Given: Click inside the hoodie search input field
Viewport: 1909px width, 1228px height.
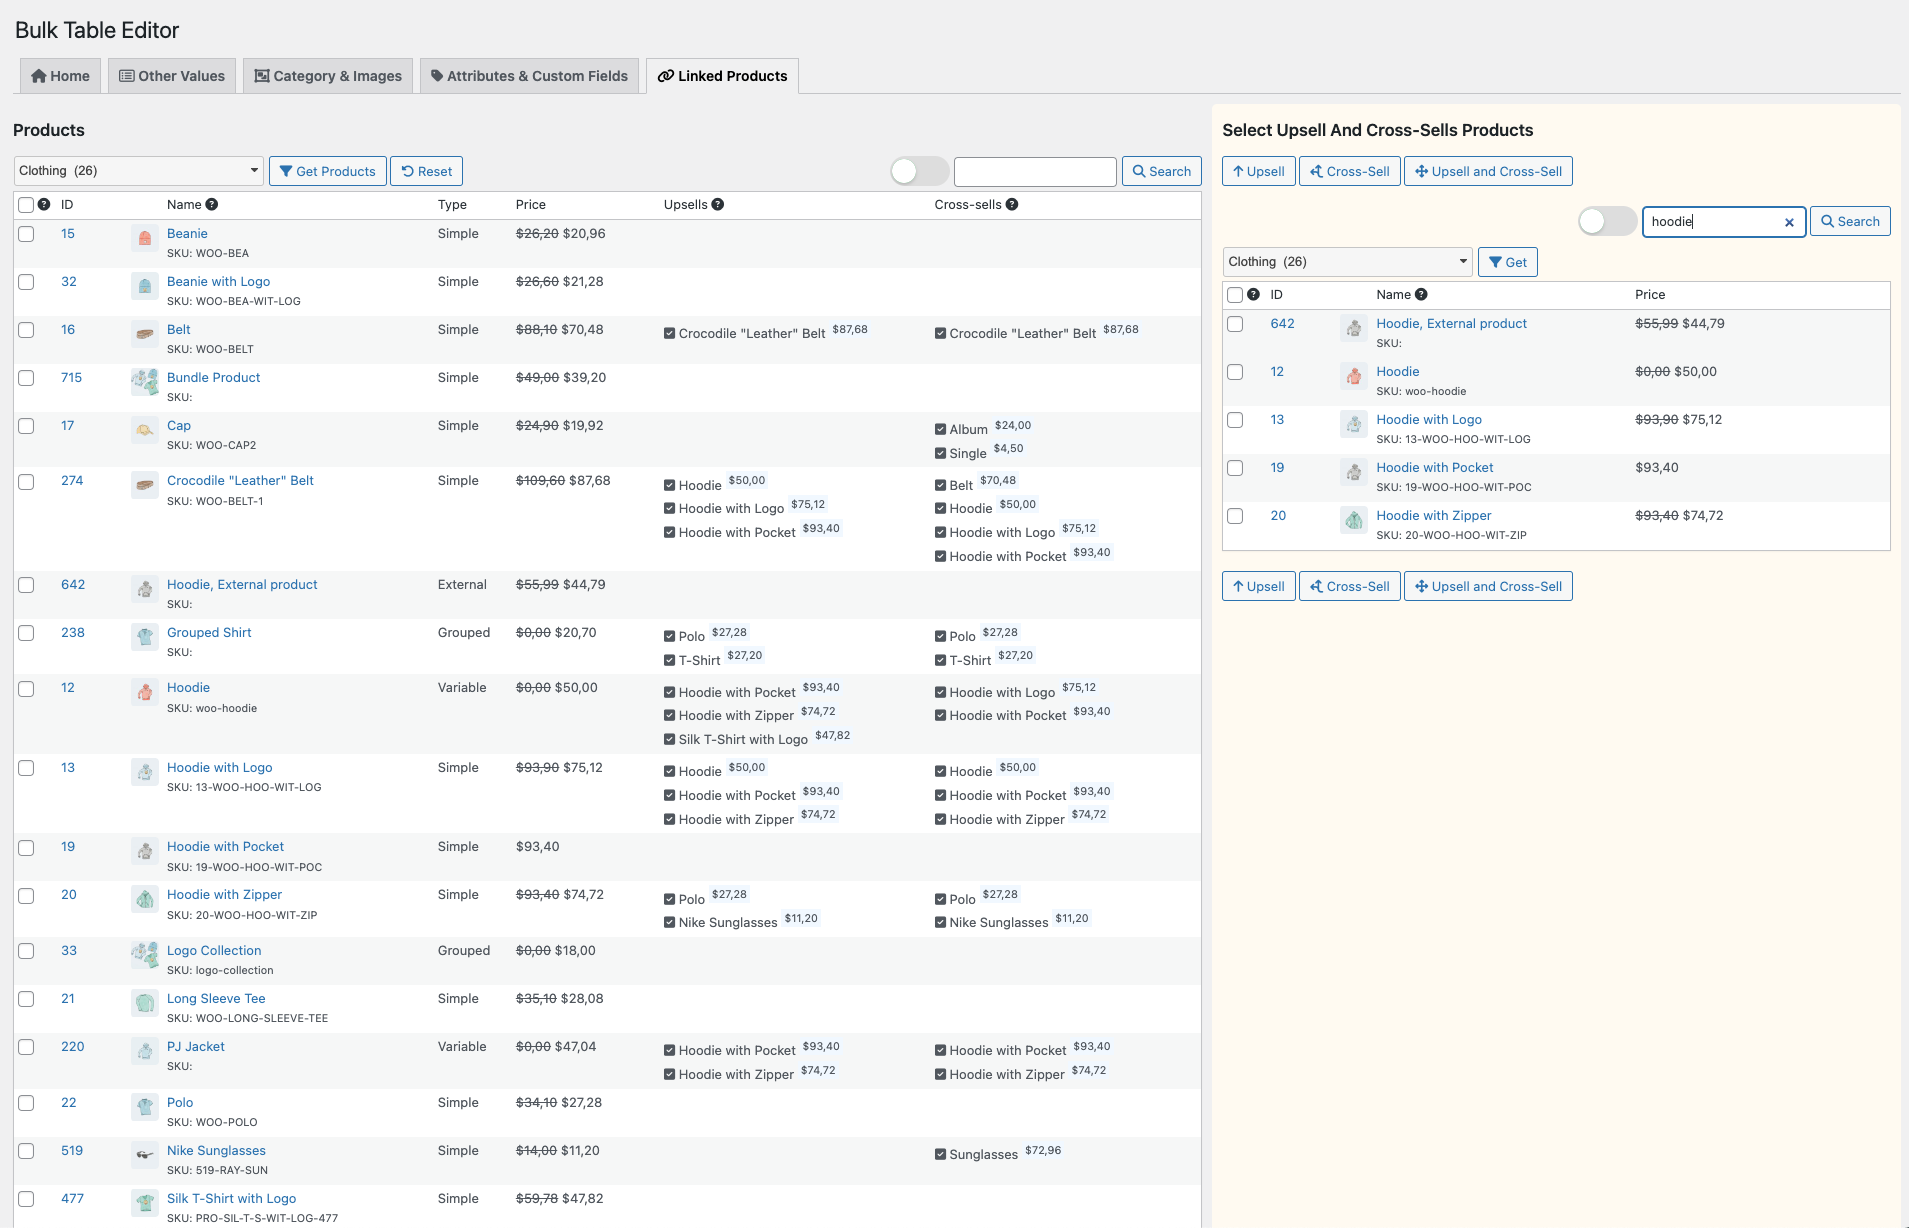Looking at the screenshot, I should coord(1710,222).
